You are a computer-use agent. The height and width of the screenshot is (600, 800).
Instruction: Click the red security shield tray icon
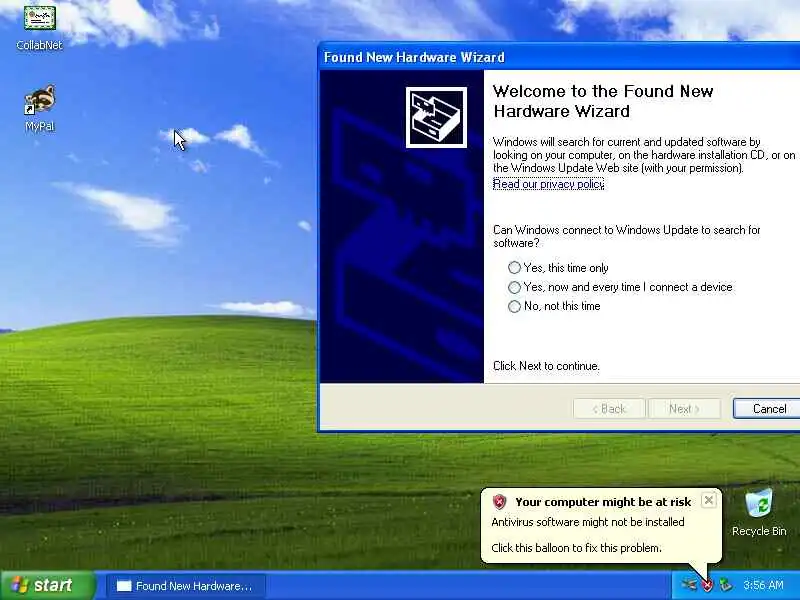pos(707,585)
